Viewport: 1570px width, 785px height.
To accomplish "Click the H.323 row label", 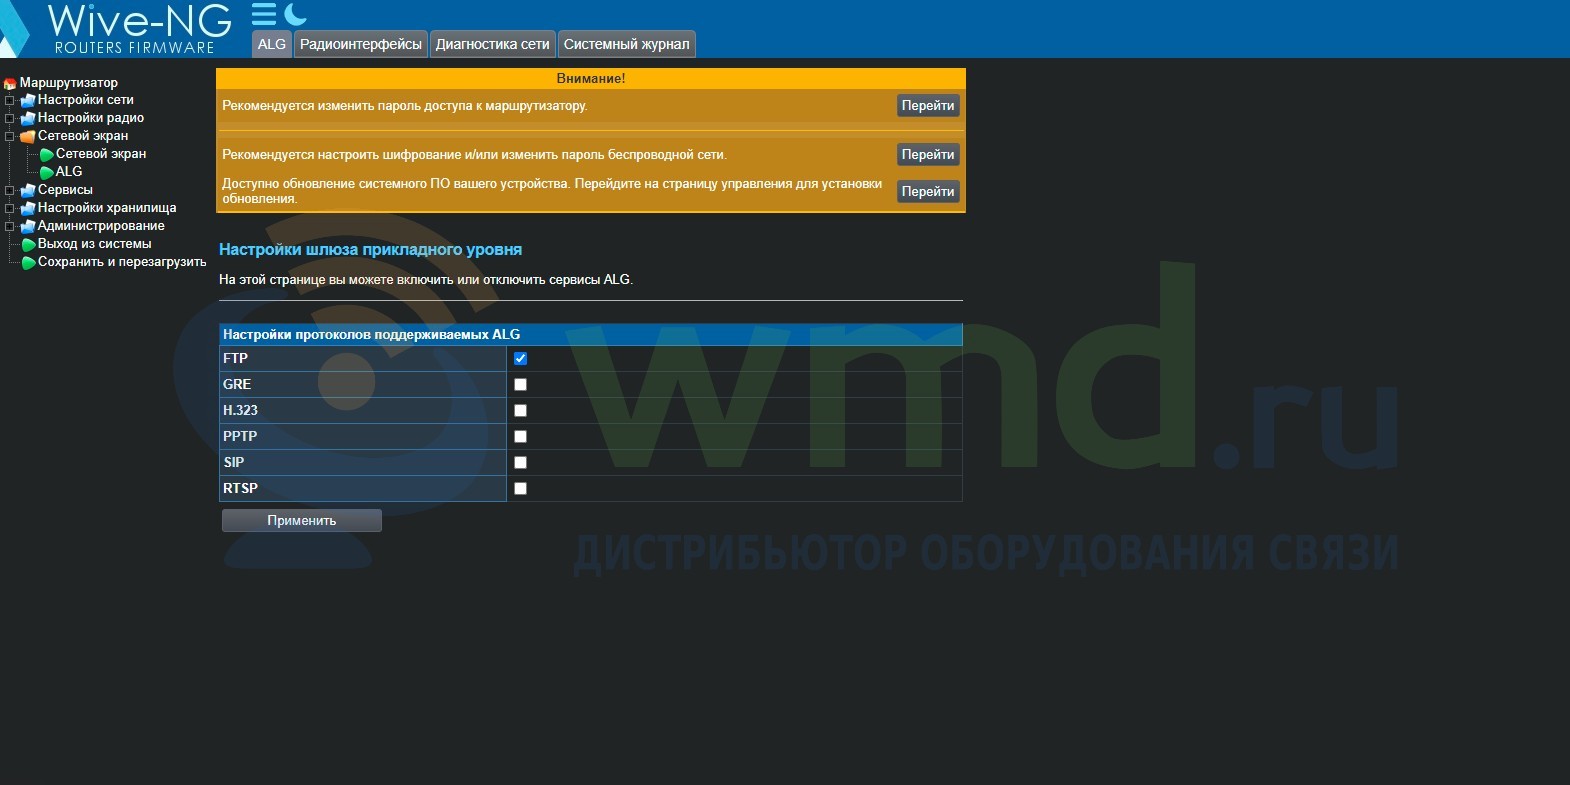I will coord(240,410).
